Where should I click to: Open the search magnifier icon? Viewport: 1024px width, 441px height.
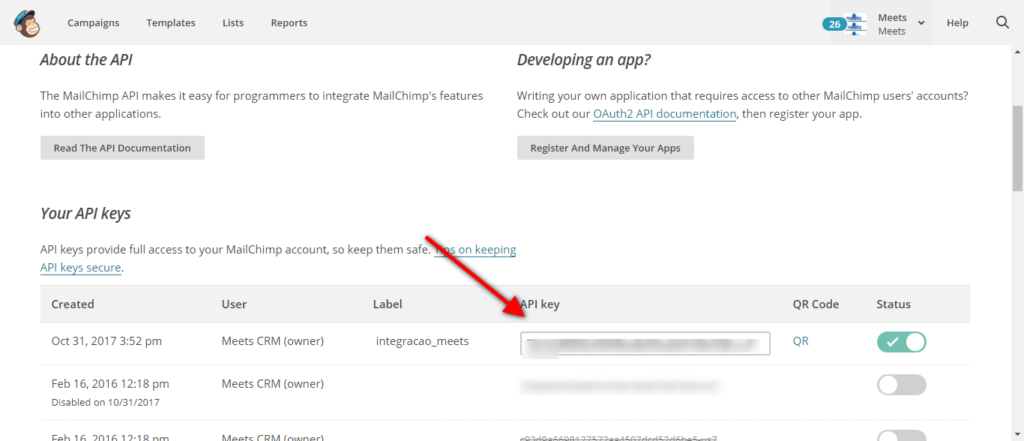point(1002,23)
